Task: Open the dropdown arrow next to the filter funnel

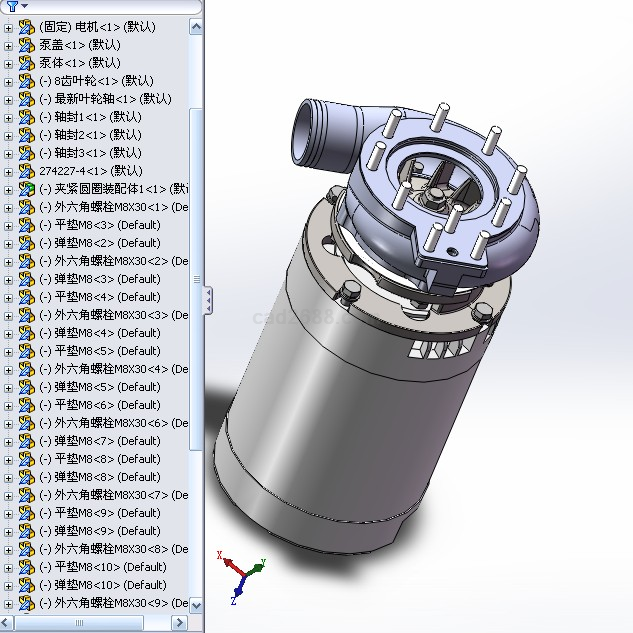Action: (x=23, y=6)
